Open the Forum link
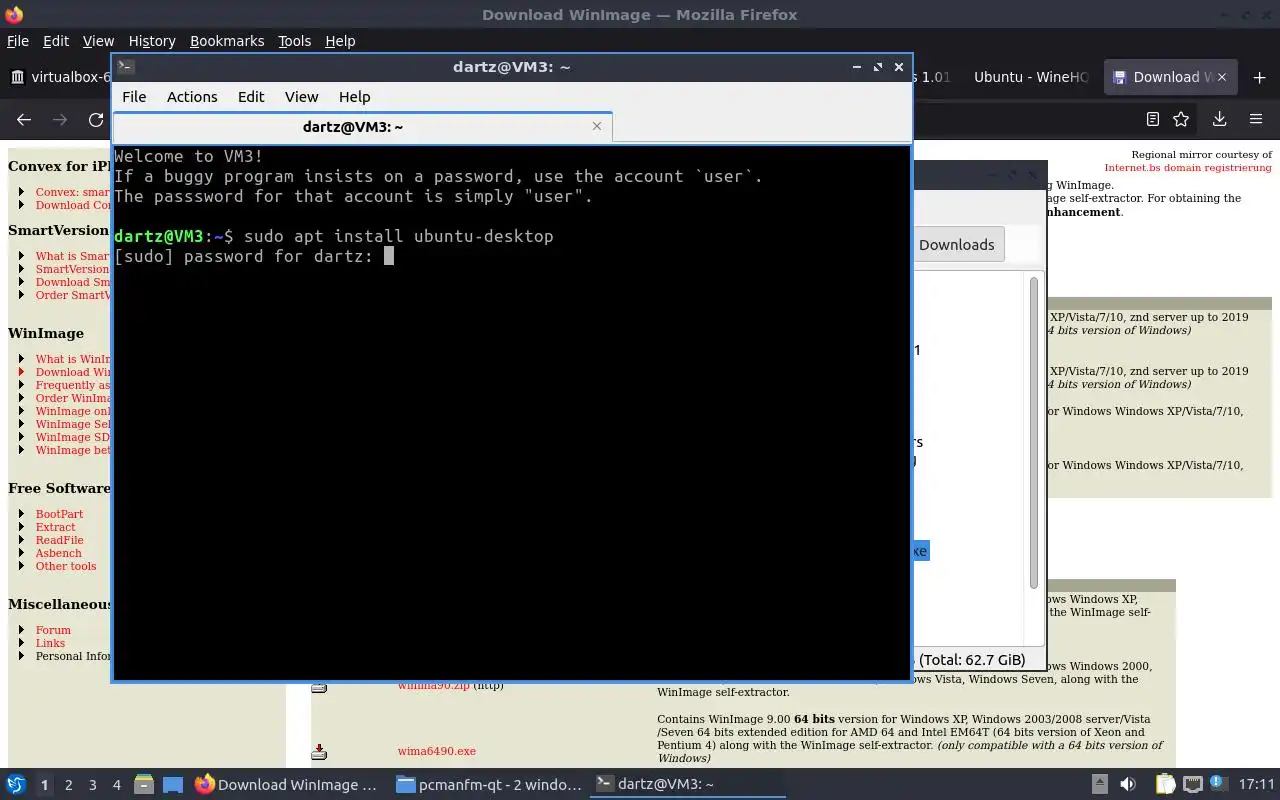The width and height of the screenshot is (1280, 800). coord(53,630)
